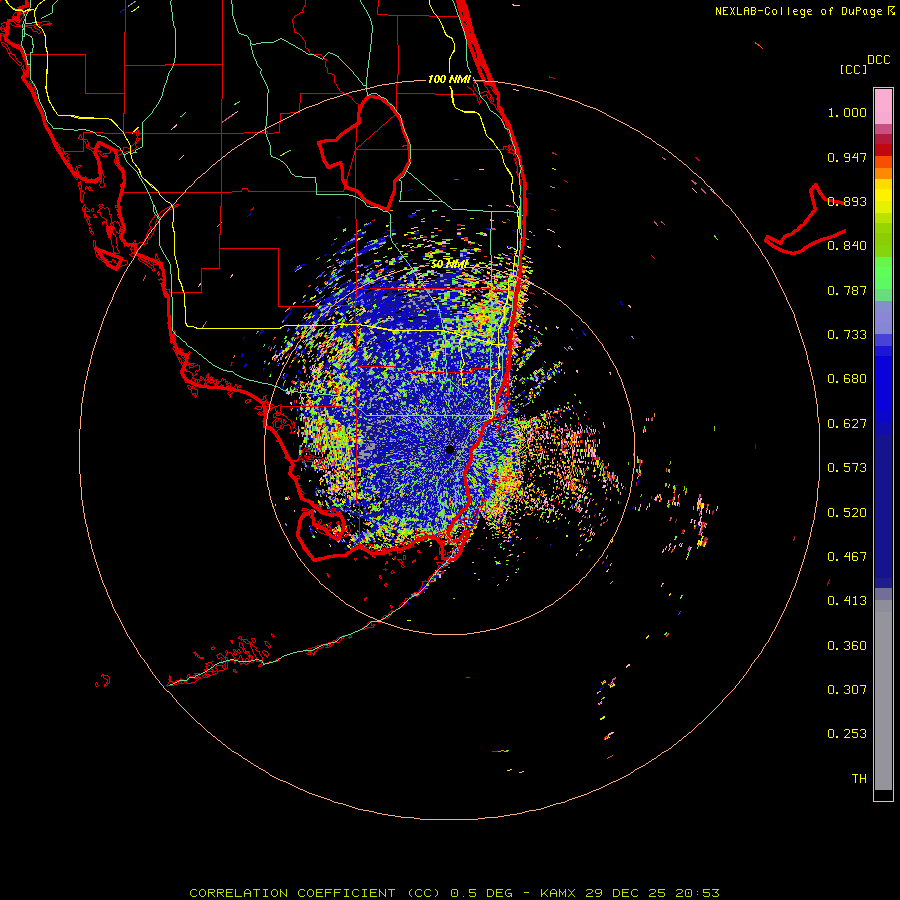
Task: Click the 0.360 legend value
Action: [847, 646]
